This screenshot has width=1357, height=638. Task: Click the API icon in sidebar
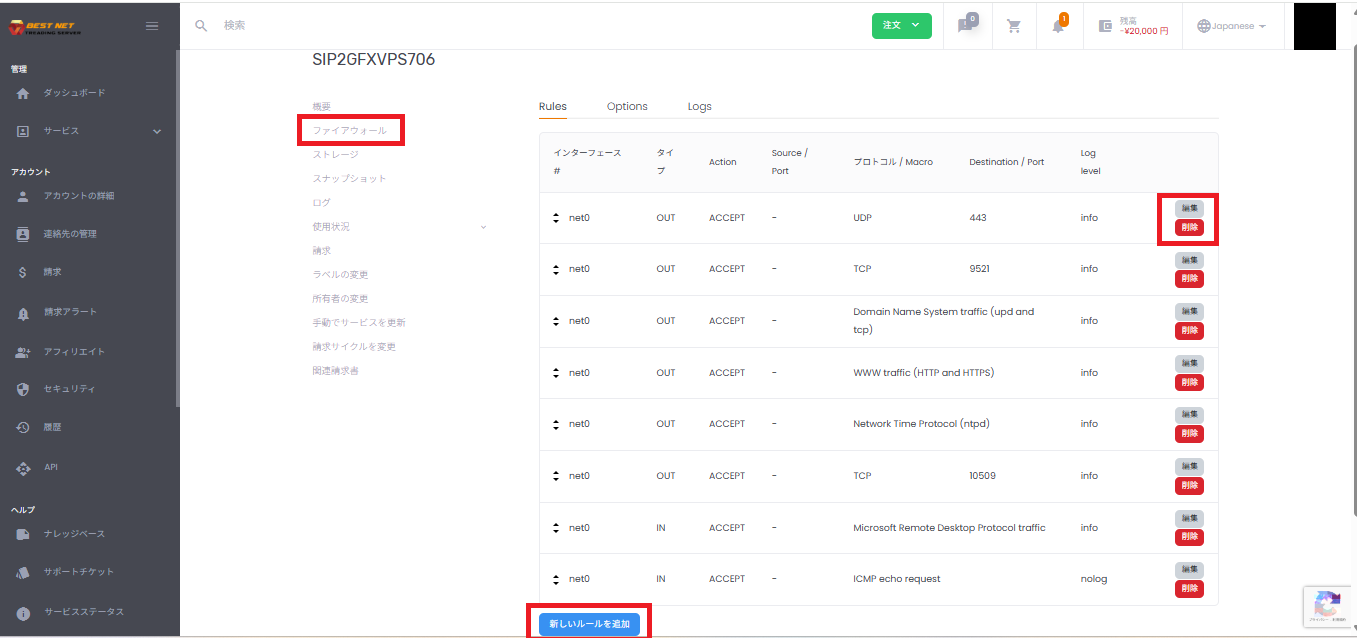pos(23,468)
